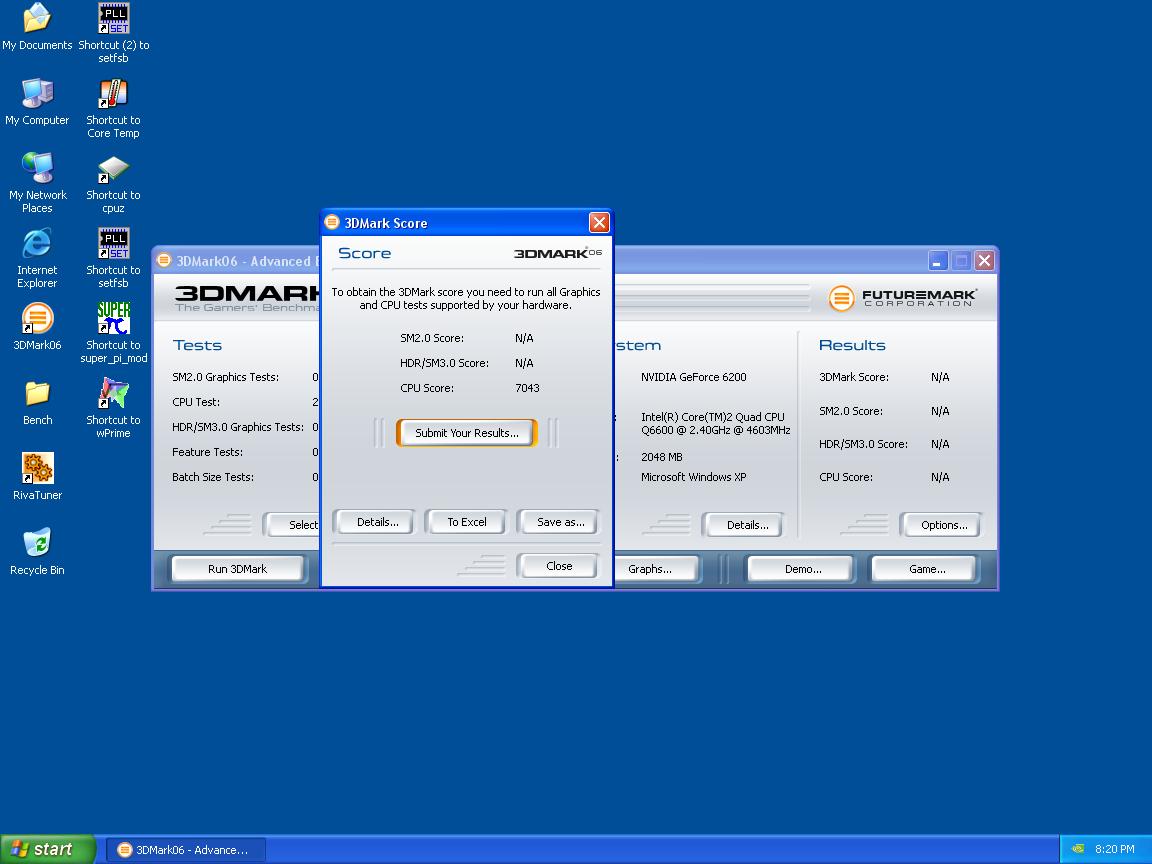Open score Details in the Score dialog
Viewport: 1152px width, 864px height.
tap(377, 522)
